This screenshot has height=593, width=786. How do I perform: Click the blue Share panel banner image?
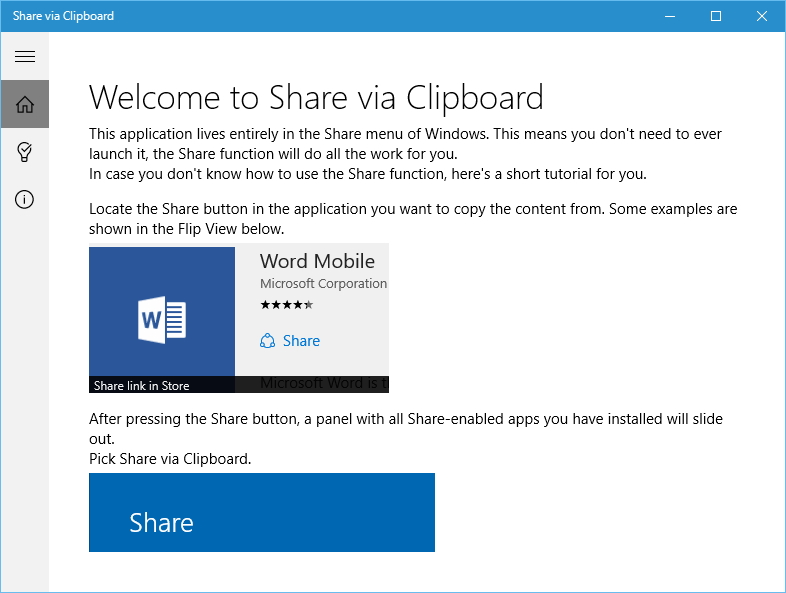pyautogui.click(x=262, y=512)
